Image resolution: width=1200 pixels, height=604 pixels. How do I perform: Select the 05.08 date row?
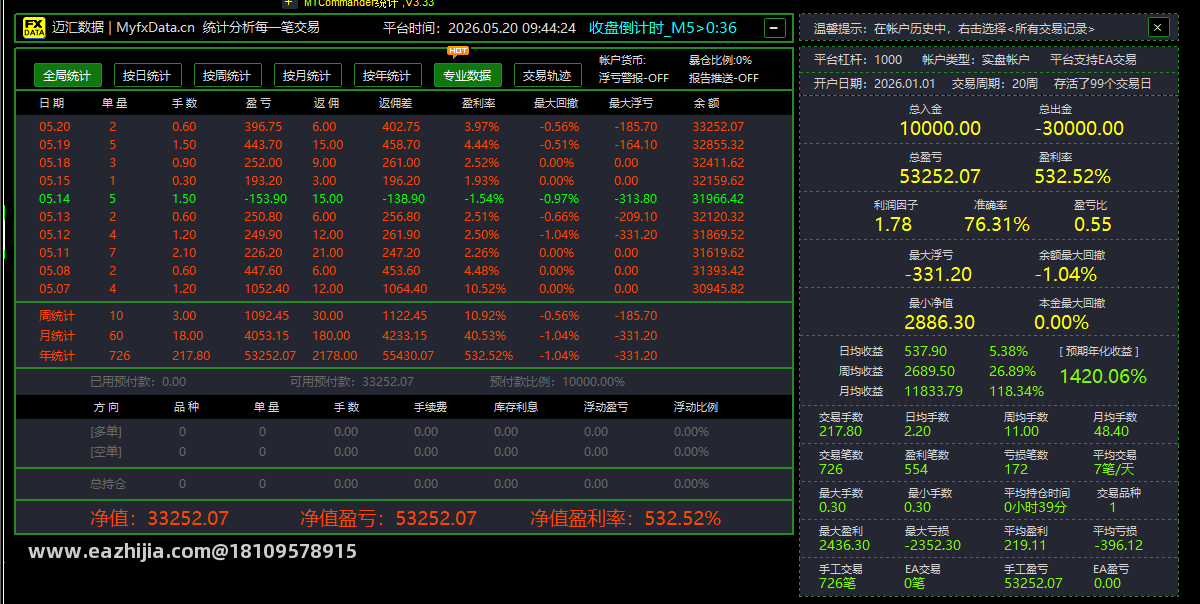404,270
